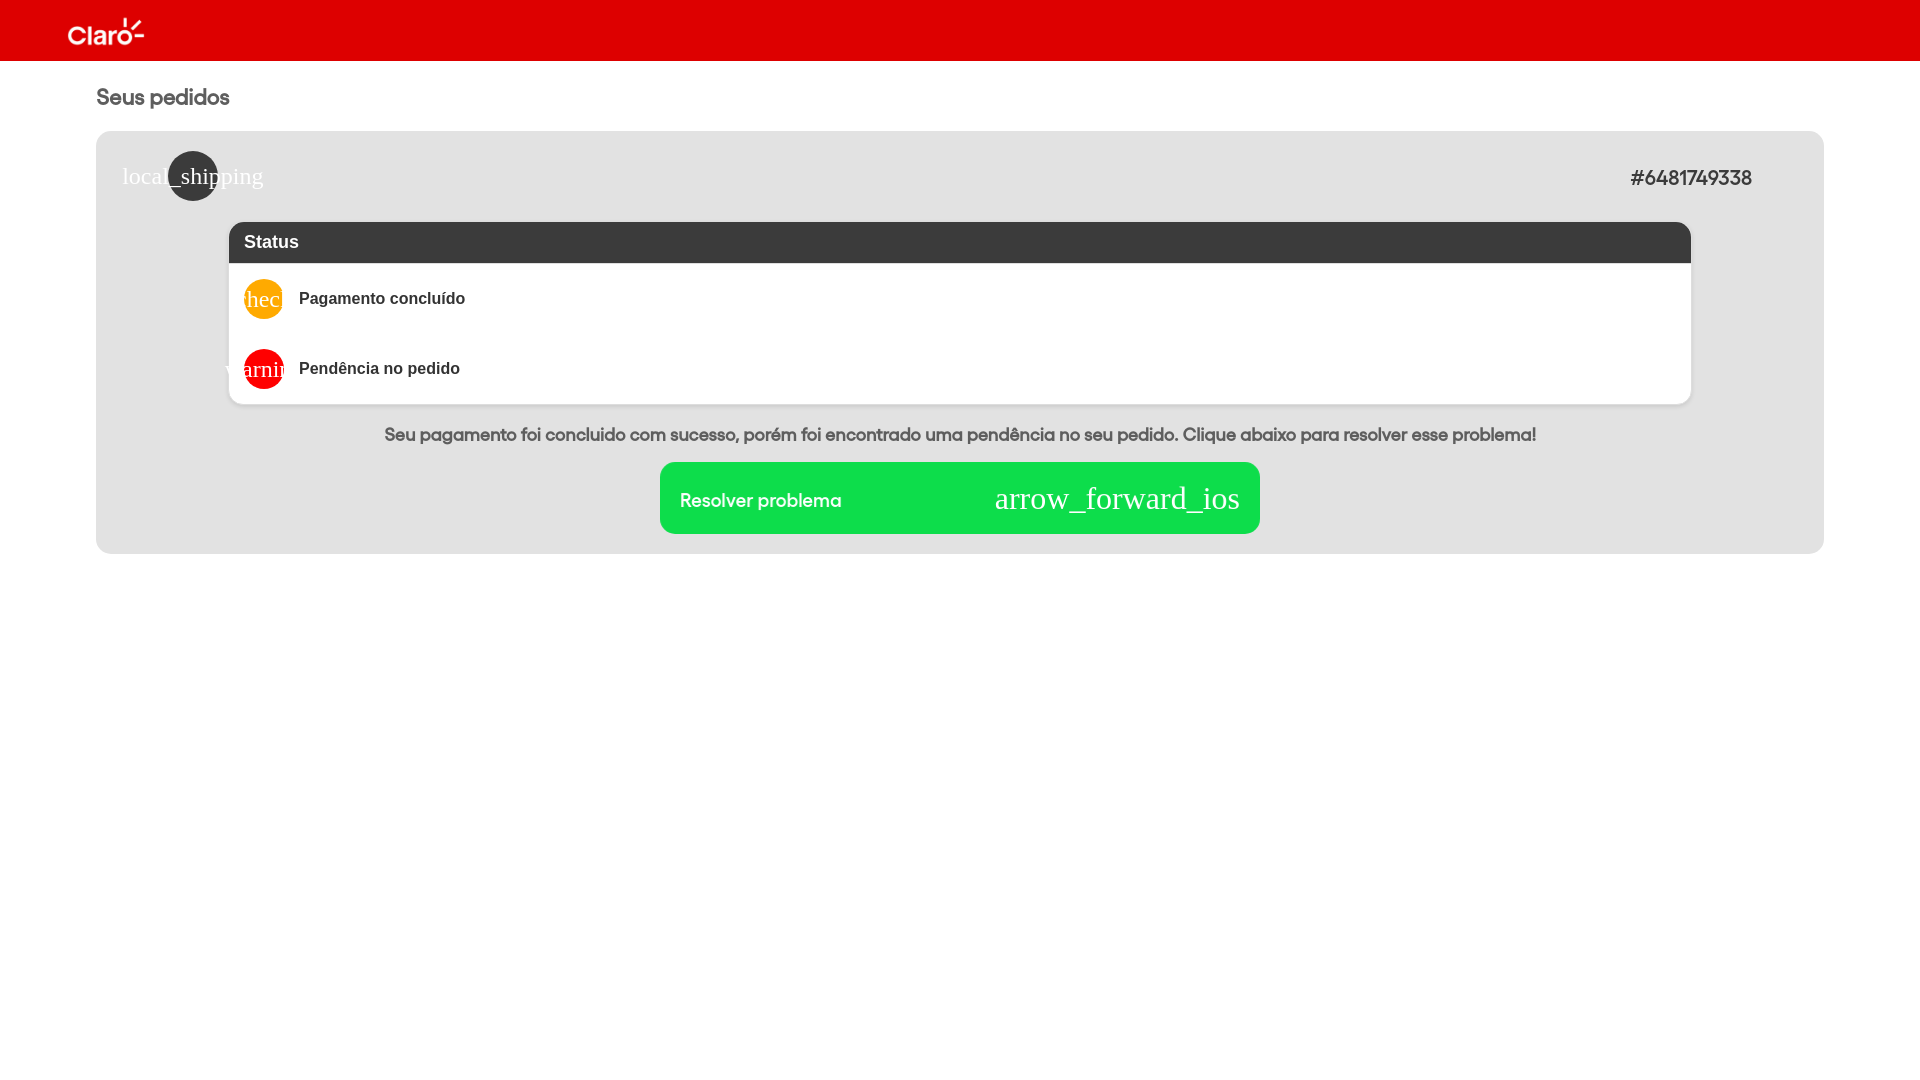Select the Seus pedidos heading
Image resolution: width=1920 pixels, height=1080 pixels.
[x=163, y=97]
